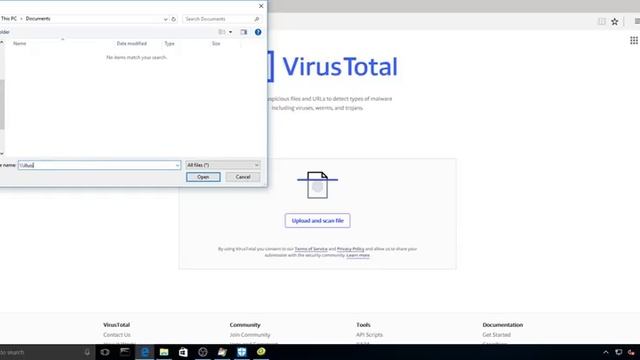Cancel the file open dialog
640x360 pixels.
(x=243, y=177)
